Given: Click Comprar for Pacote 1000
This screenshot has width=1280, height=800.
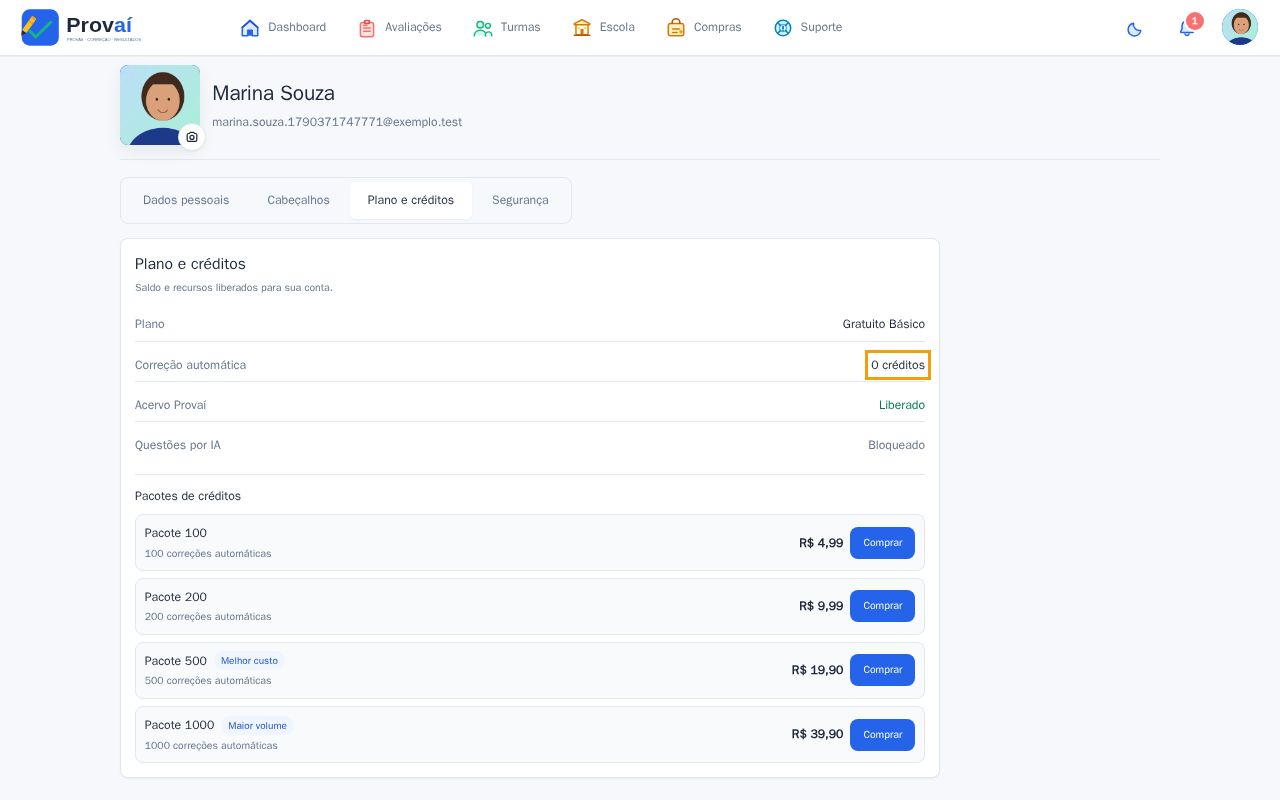Looking at the screenshot, I should point(882,735).
